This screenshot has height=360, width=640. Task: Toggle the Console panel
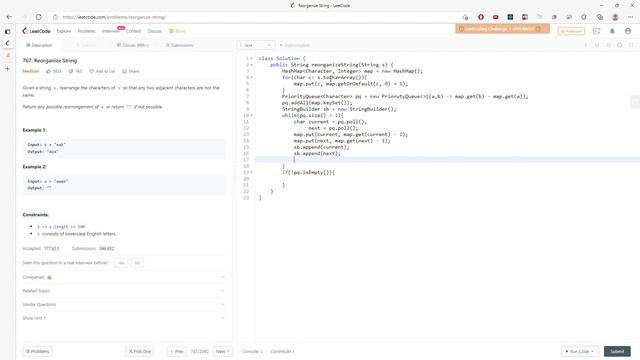[x=252, y=351]
